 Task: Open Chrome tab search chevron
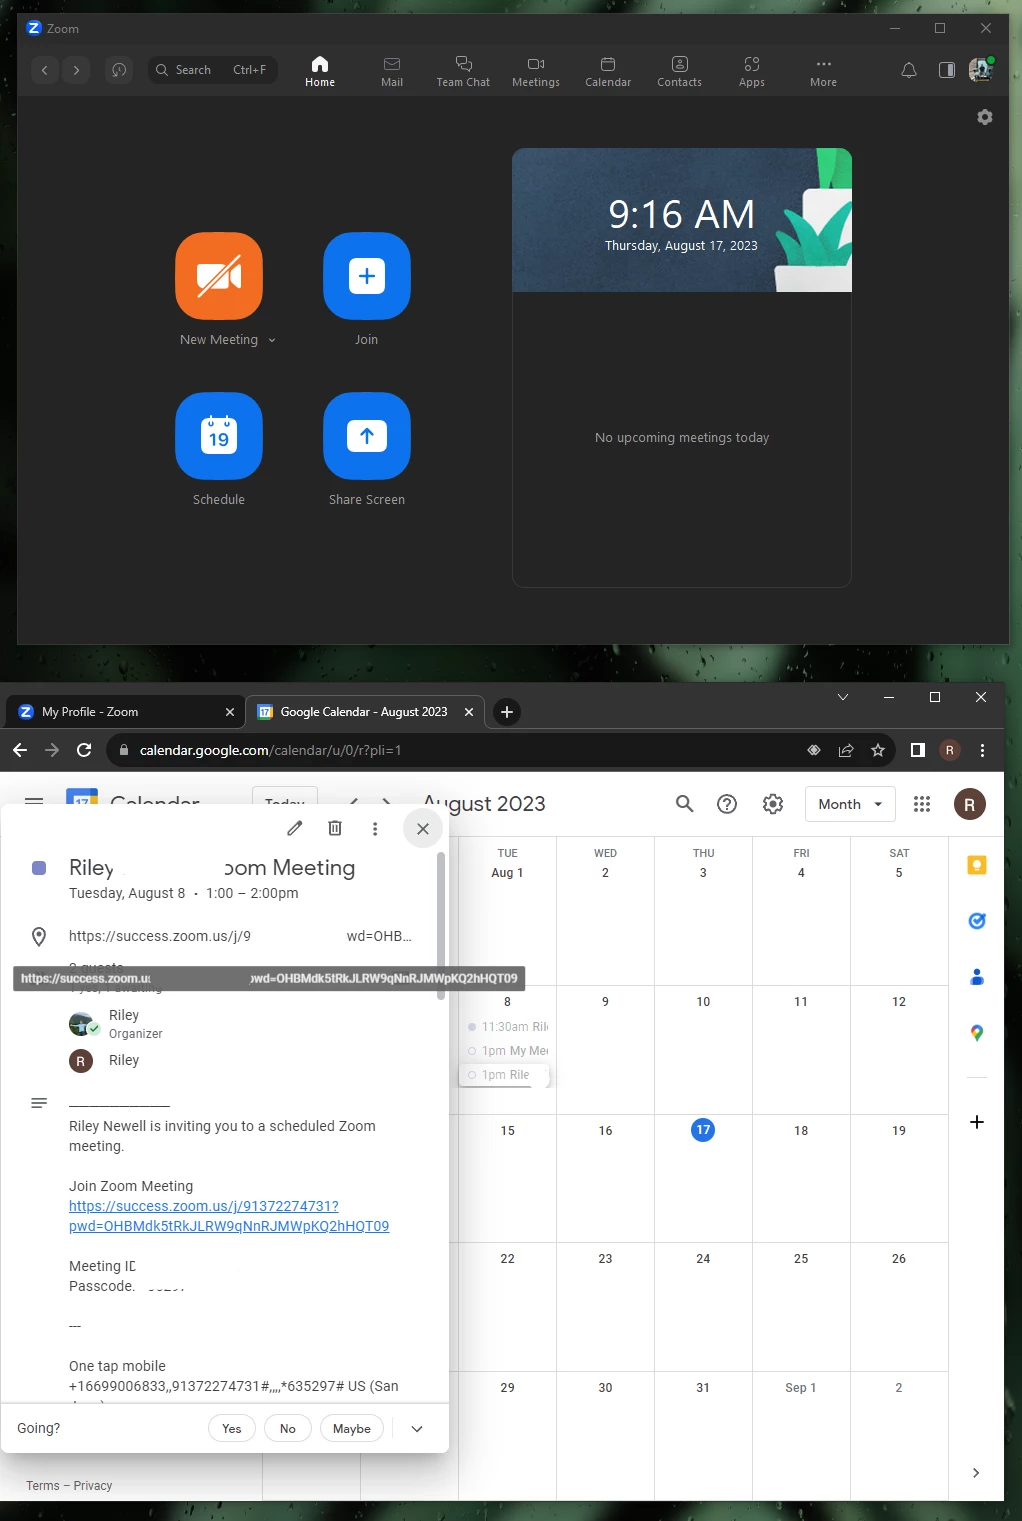coord(842,697)
